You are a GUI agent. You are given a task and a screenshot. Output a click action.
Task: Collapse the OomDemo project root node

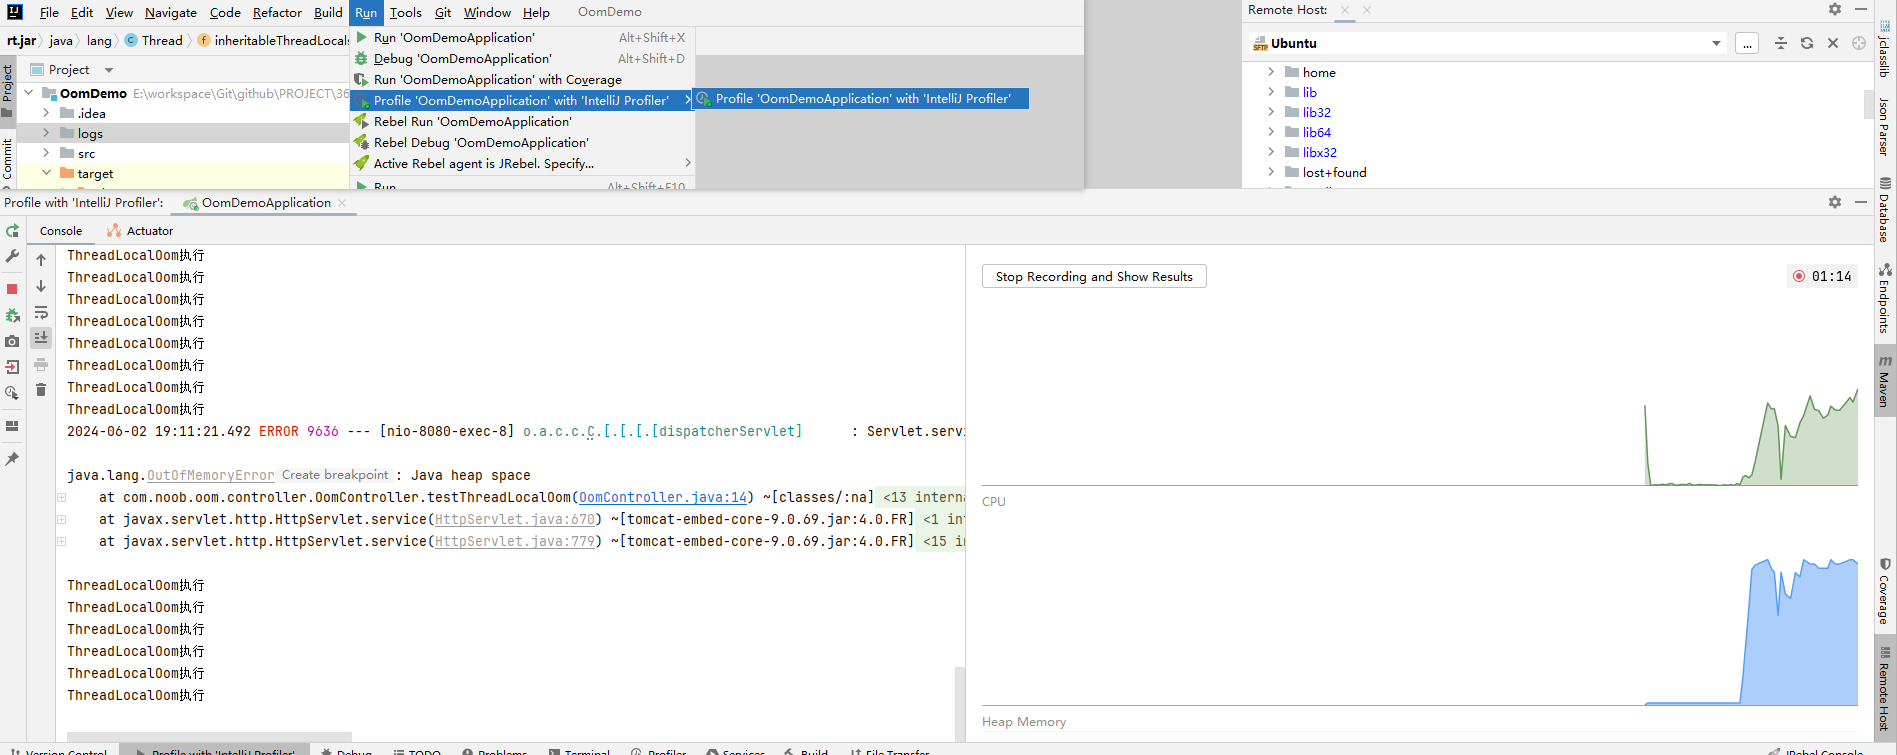coord(28,93)
